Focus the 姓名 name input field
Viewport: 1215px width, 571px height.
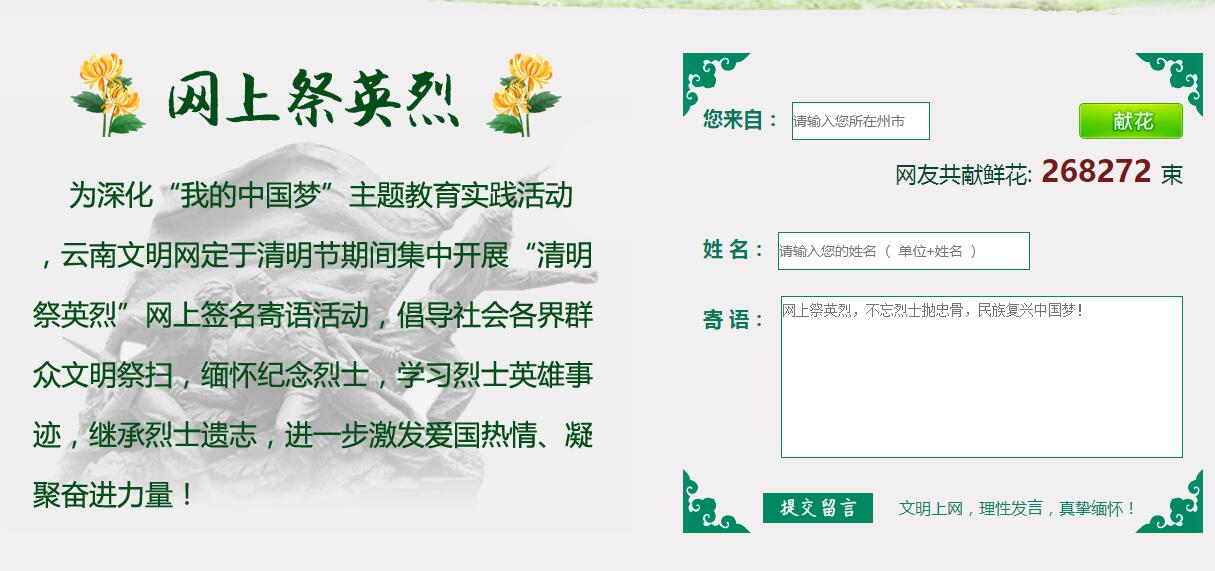(904, 251)
